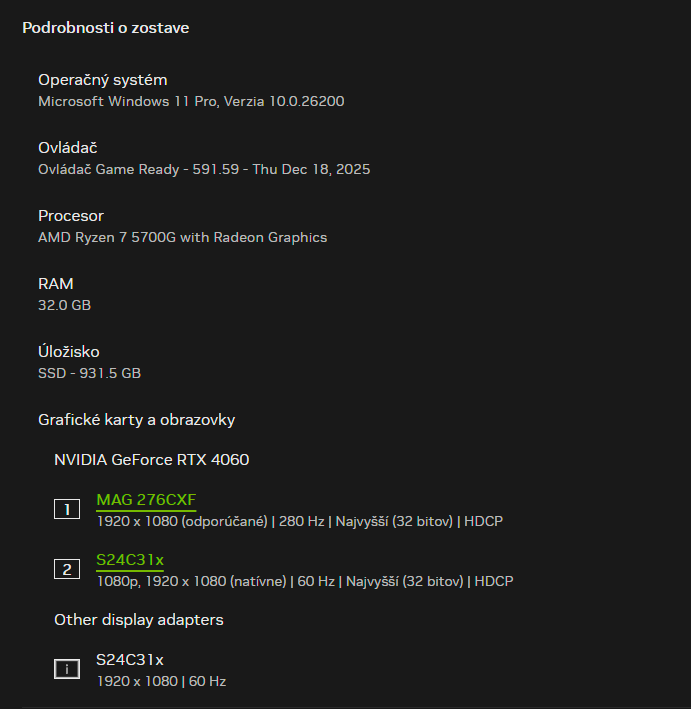Select the NVIDIA GeForce RTX 4060 entry
The image size is (691, 709).
pos(151,460)
